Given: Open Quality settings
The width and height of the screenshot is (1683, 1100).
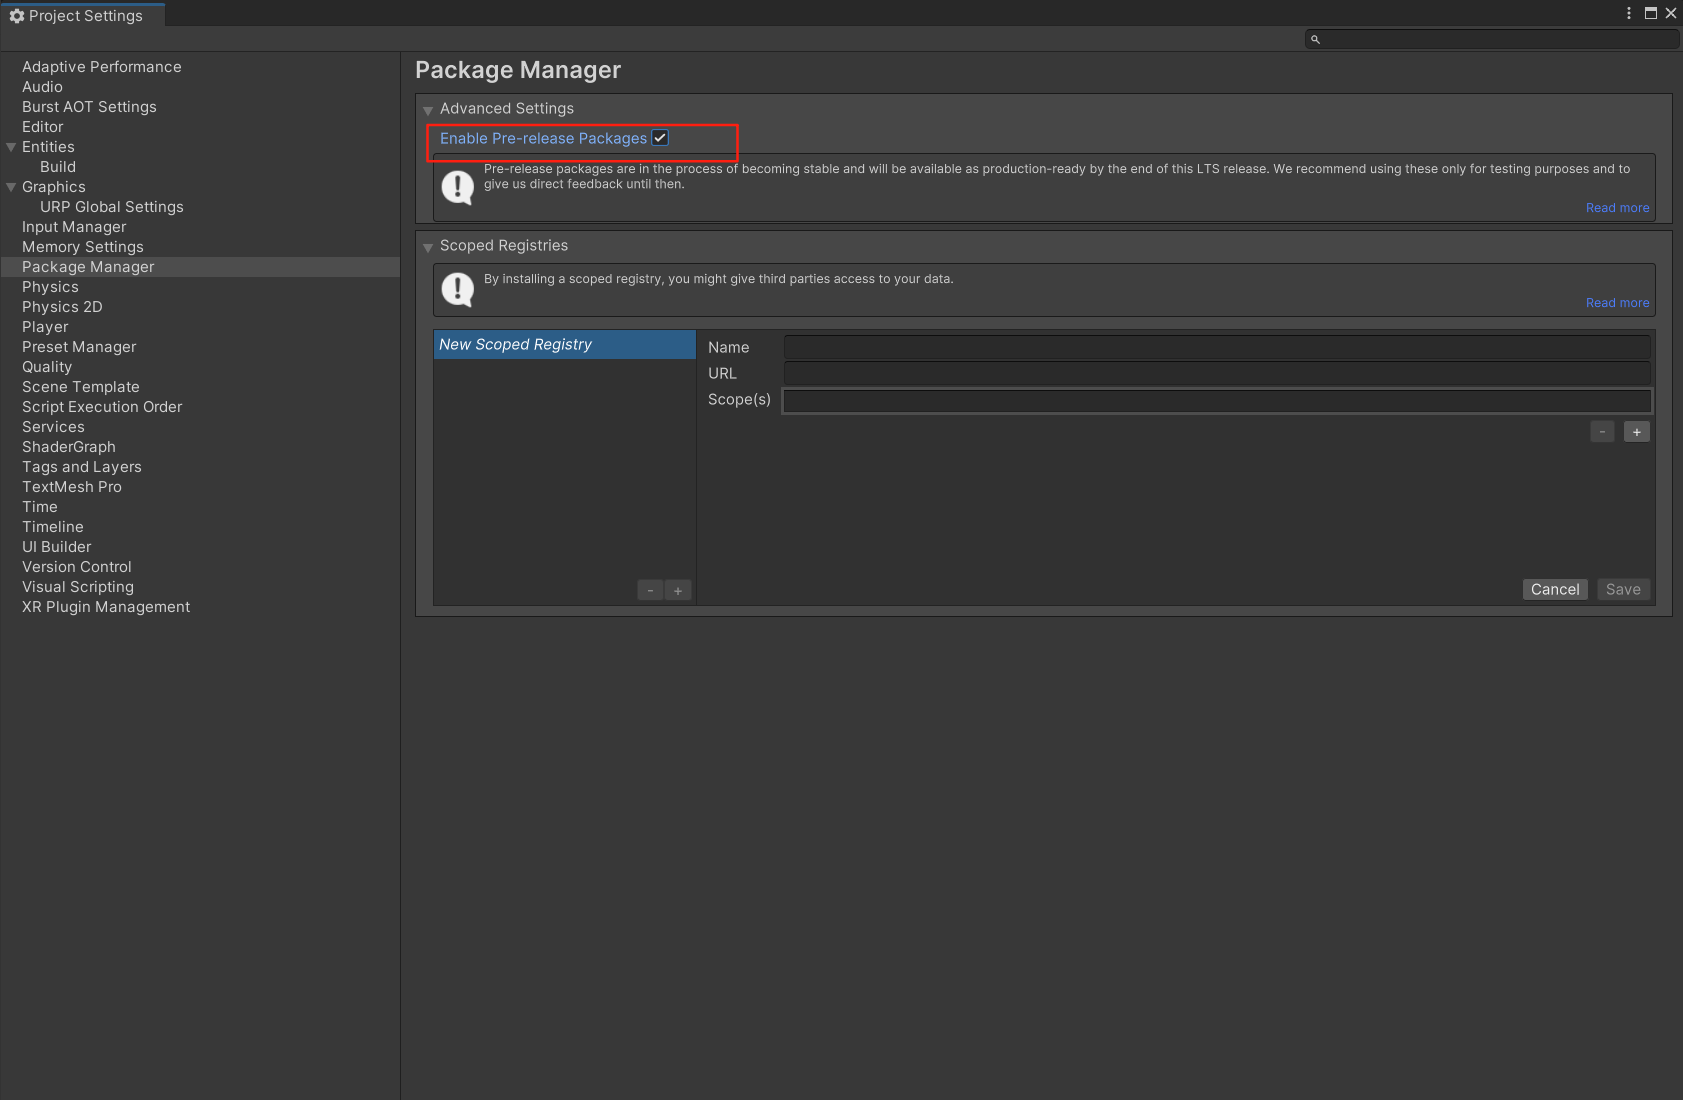Looking at the screenshot, I should (47, 367).
